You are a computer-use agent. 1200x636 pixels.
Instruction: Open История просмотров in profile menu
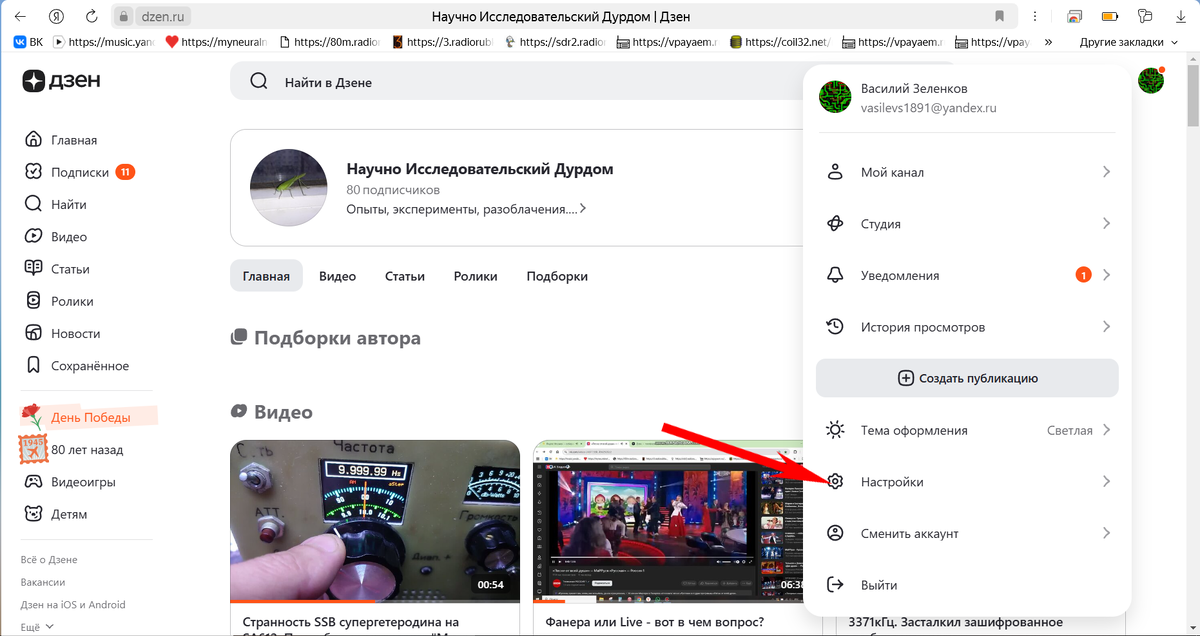pyautogui.click(x=967, y=327)
